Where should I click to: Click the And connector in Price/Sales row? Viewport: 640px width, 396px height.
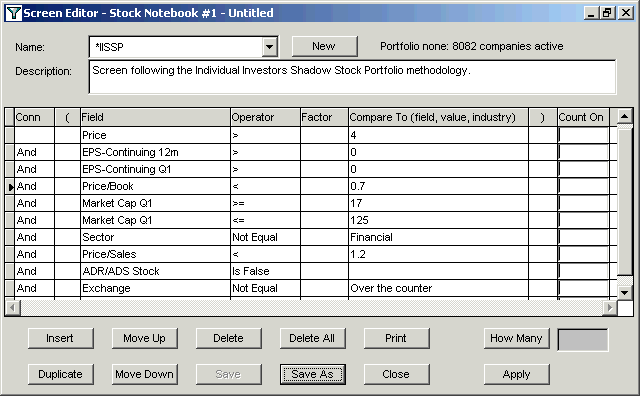coord(34,254)
